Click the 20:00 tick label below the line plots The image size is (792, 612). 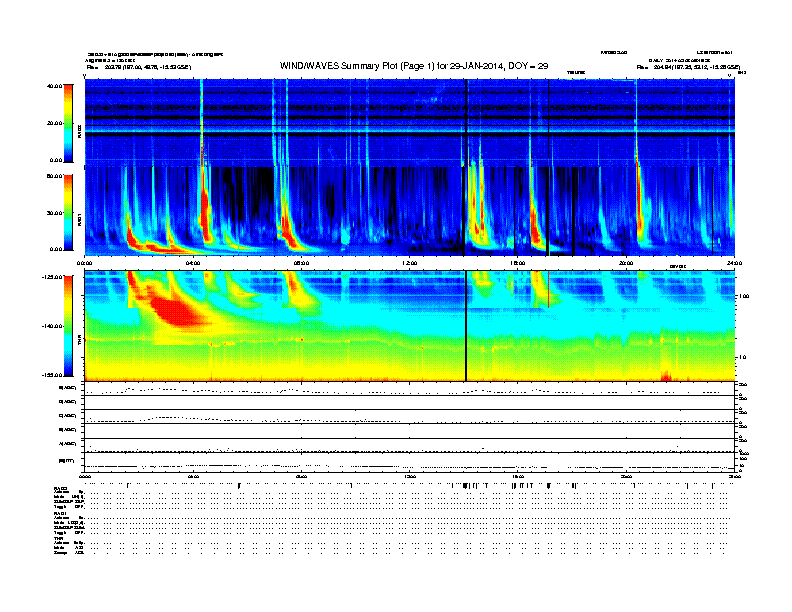point(626,476)
